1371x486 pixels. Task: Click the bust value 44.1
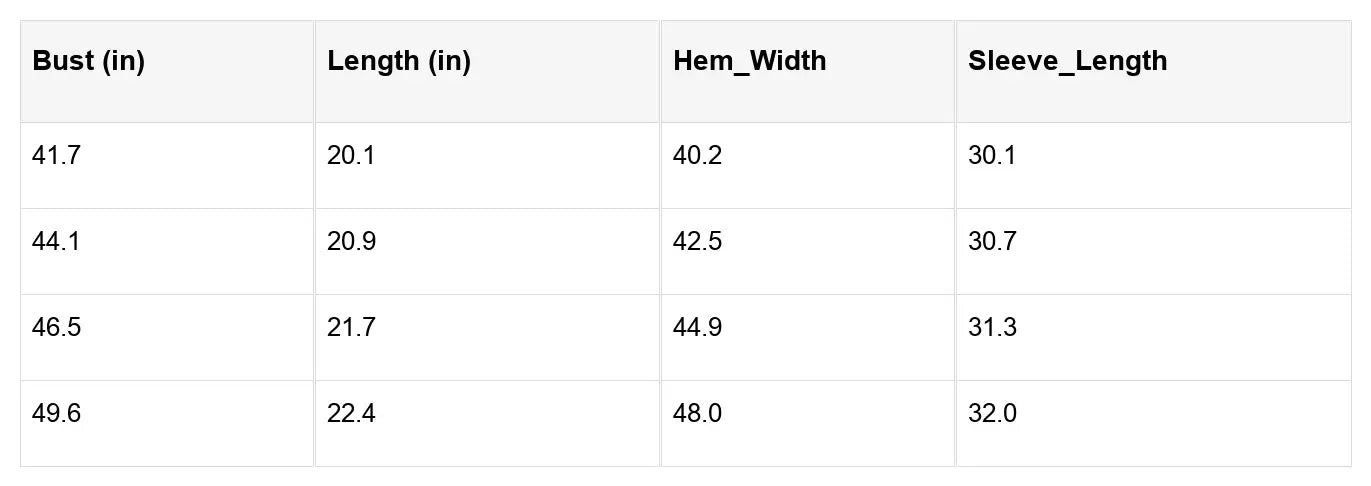57,242
